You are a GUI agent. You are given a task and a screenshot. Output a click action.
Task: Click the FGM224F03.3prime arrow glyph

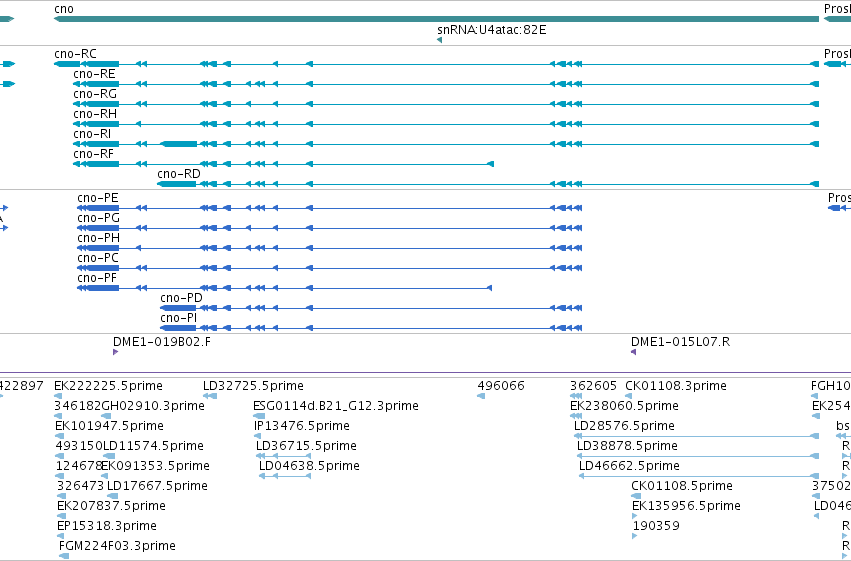pos(64,556)
